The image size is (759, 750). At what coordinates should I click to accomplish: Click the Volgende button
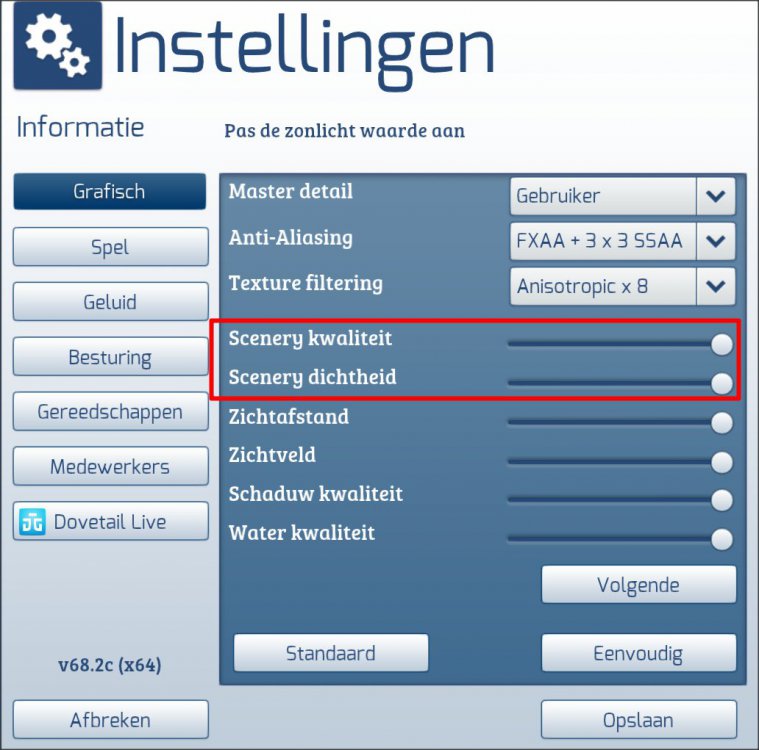639,584
